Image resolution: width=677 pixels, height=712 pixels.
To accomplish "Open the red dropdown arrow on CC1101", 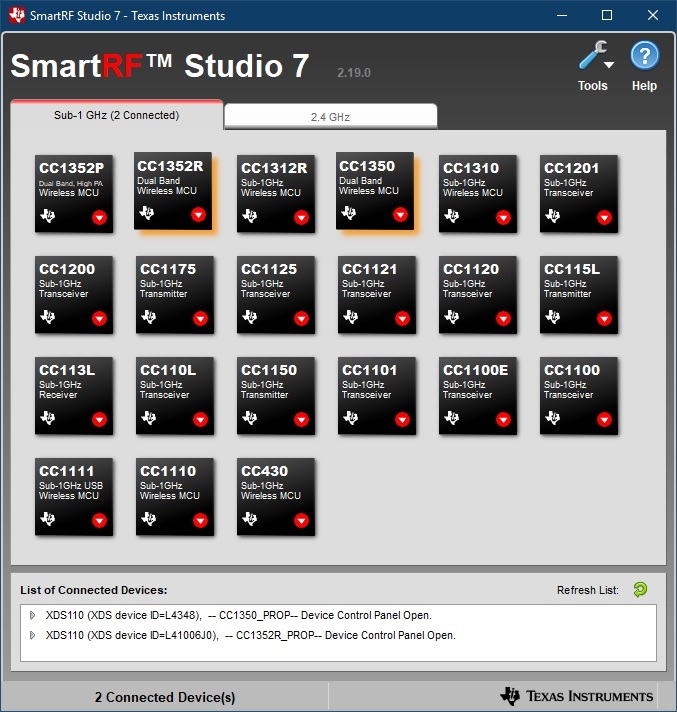I will pyautogui.click(x=402, y=420).
